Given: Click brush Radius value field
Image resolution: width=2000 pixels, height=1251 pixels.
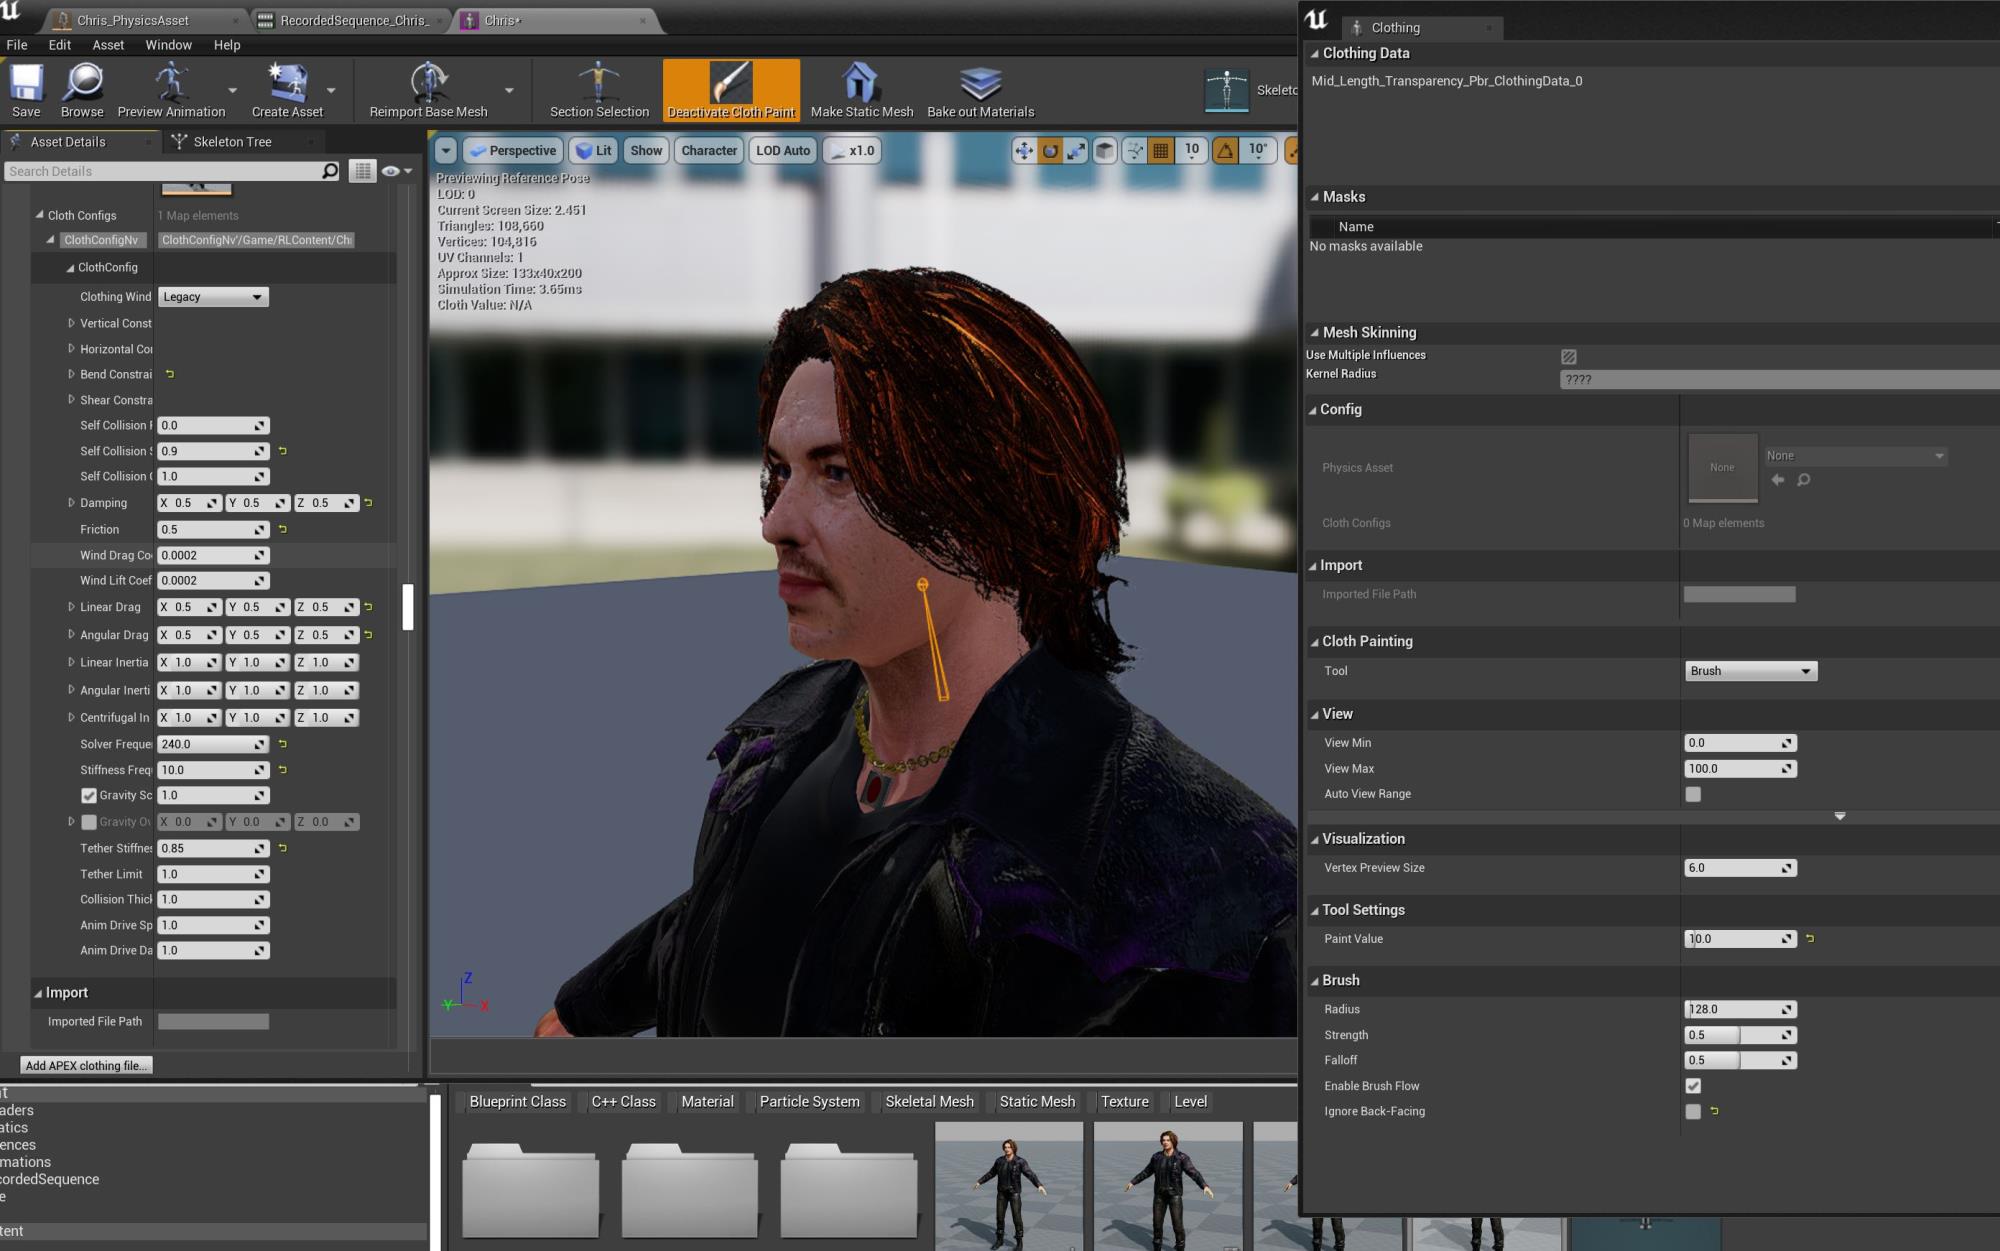Looking at the screenshot, I should point(1740,1009).
